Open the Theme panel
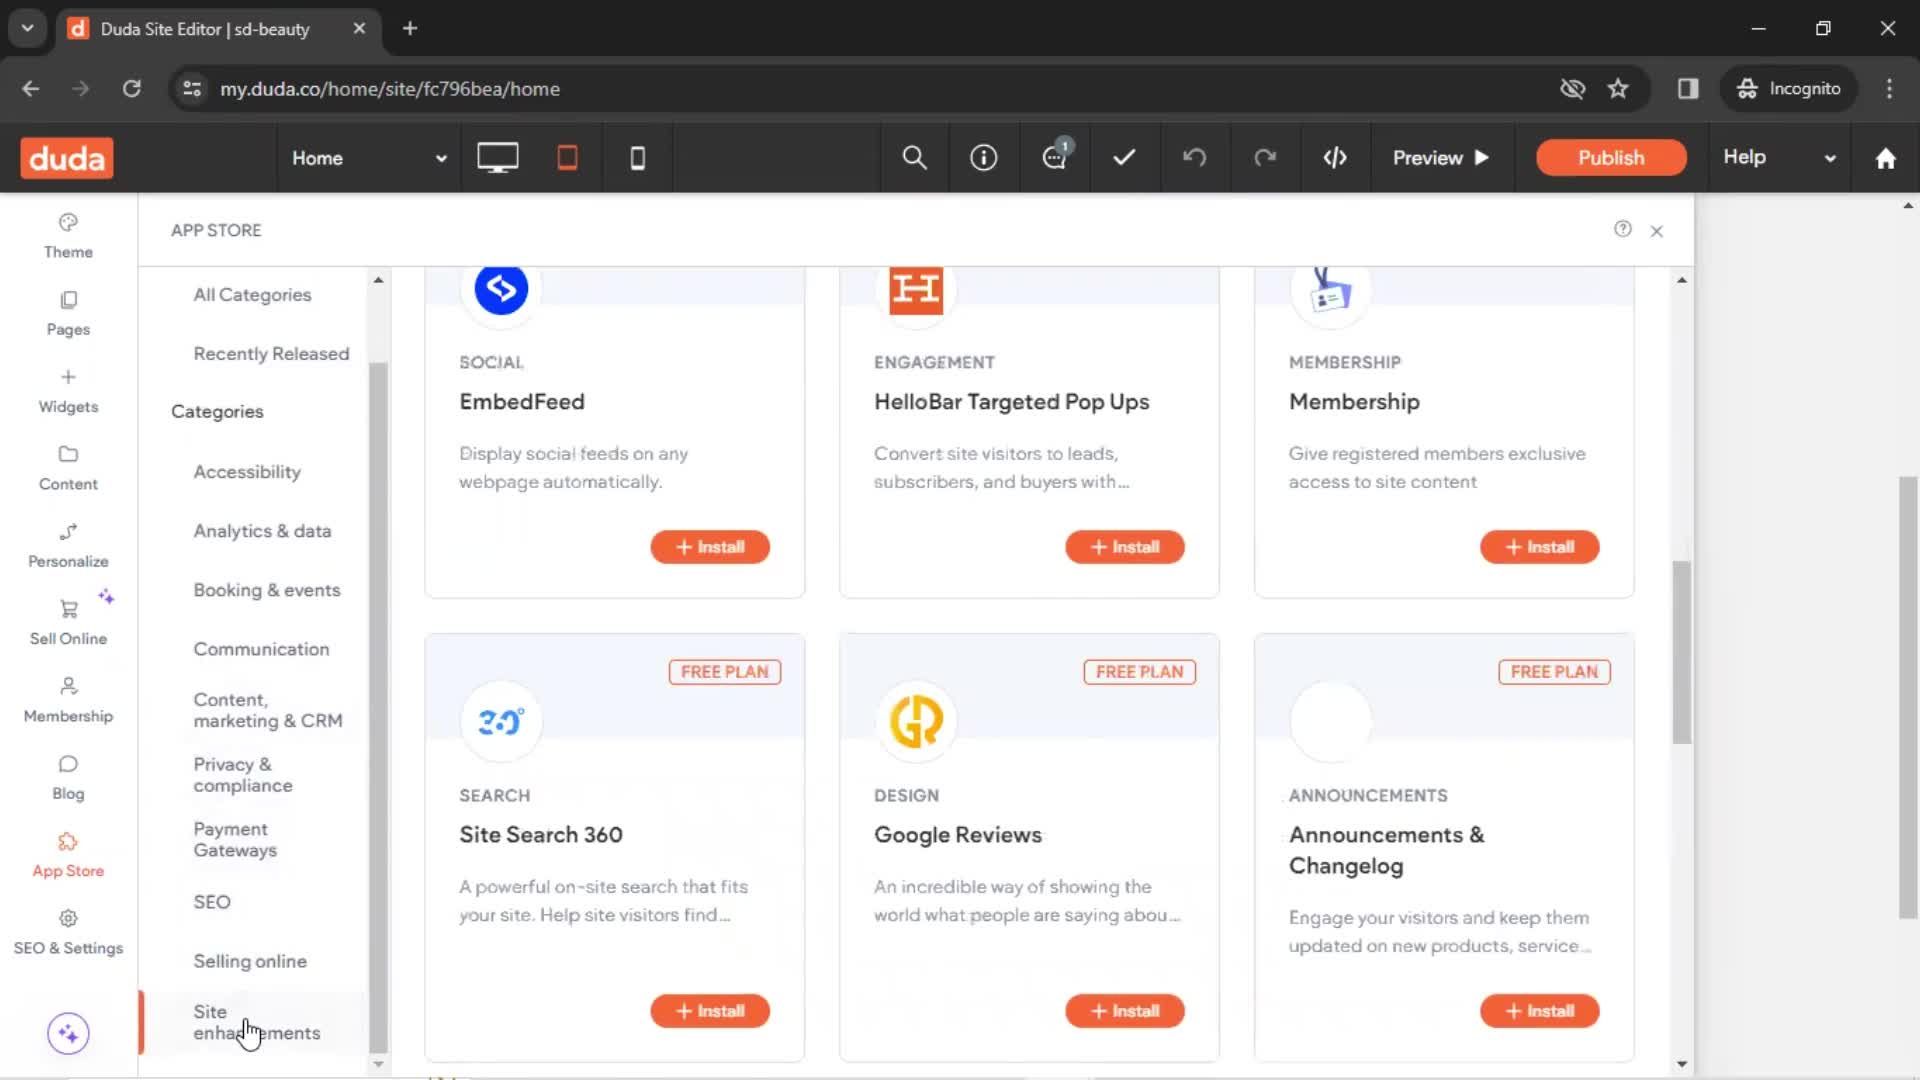Screen dimensions: 1920x1080 click(x=68, y=236)
